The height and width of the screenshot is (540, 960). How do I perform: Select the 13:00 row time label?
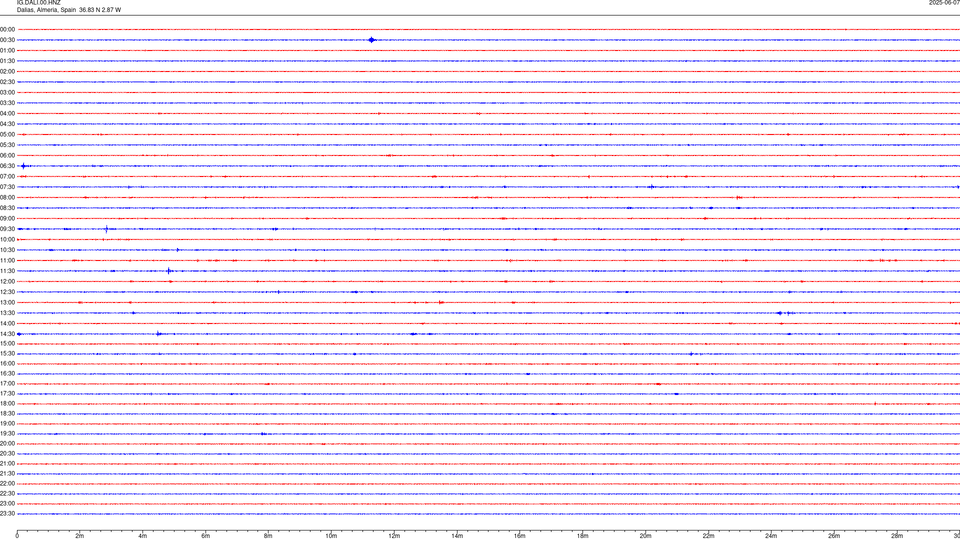7,302
